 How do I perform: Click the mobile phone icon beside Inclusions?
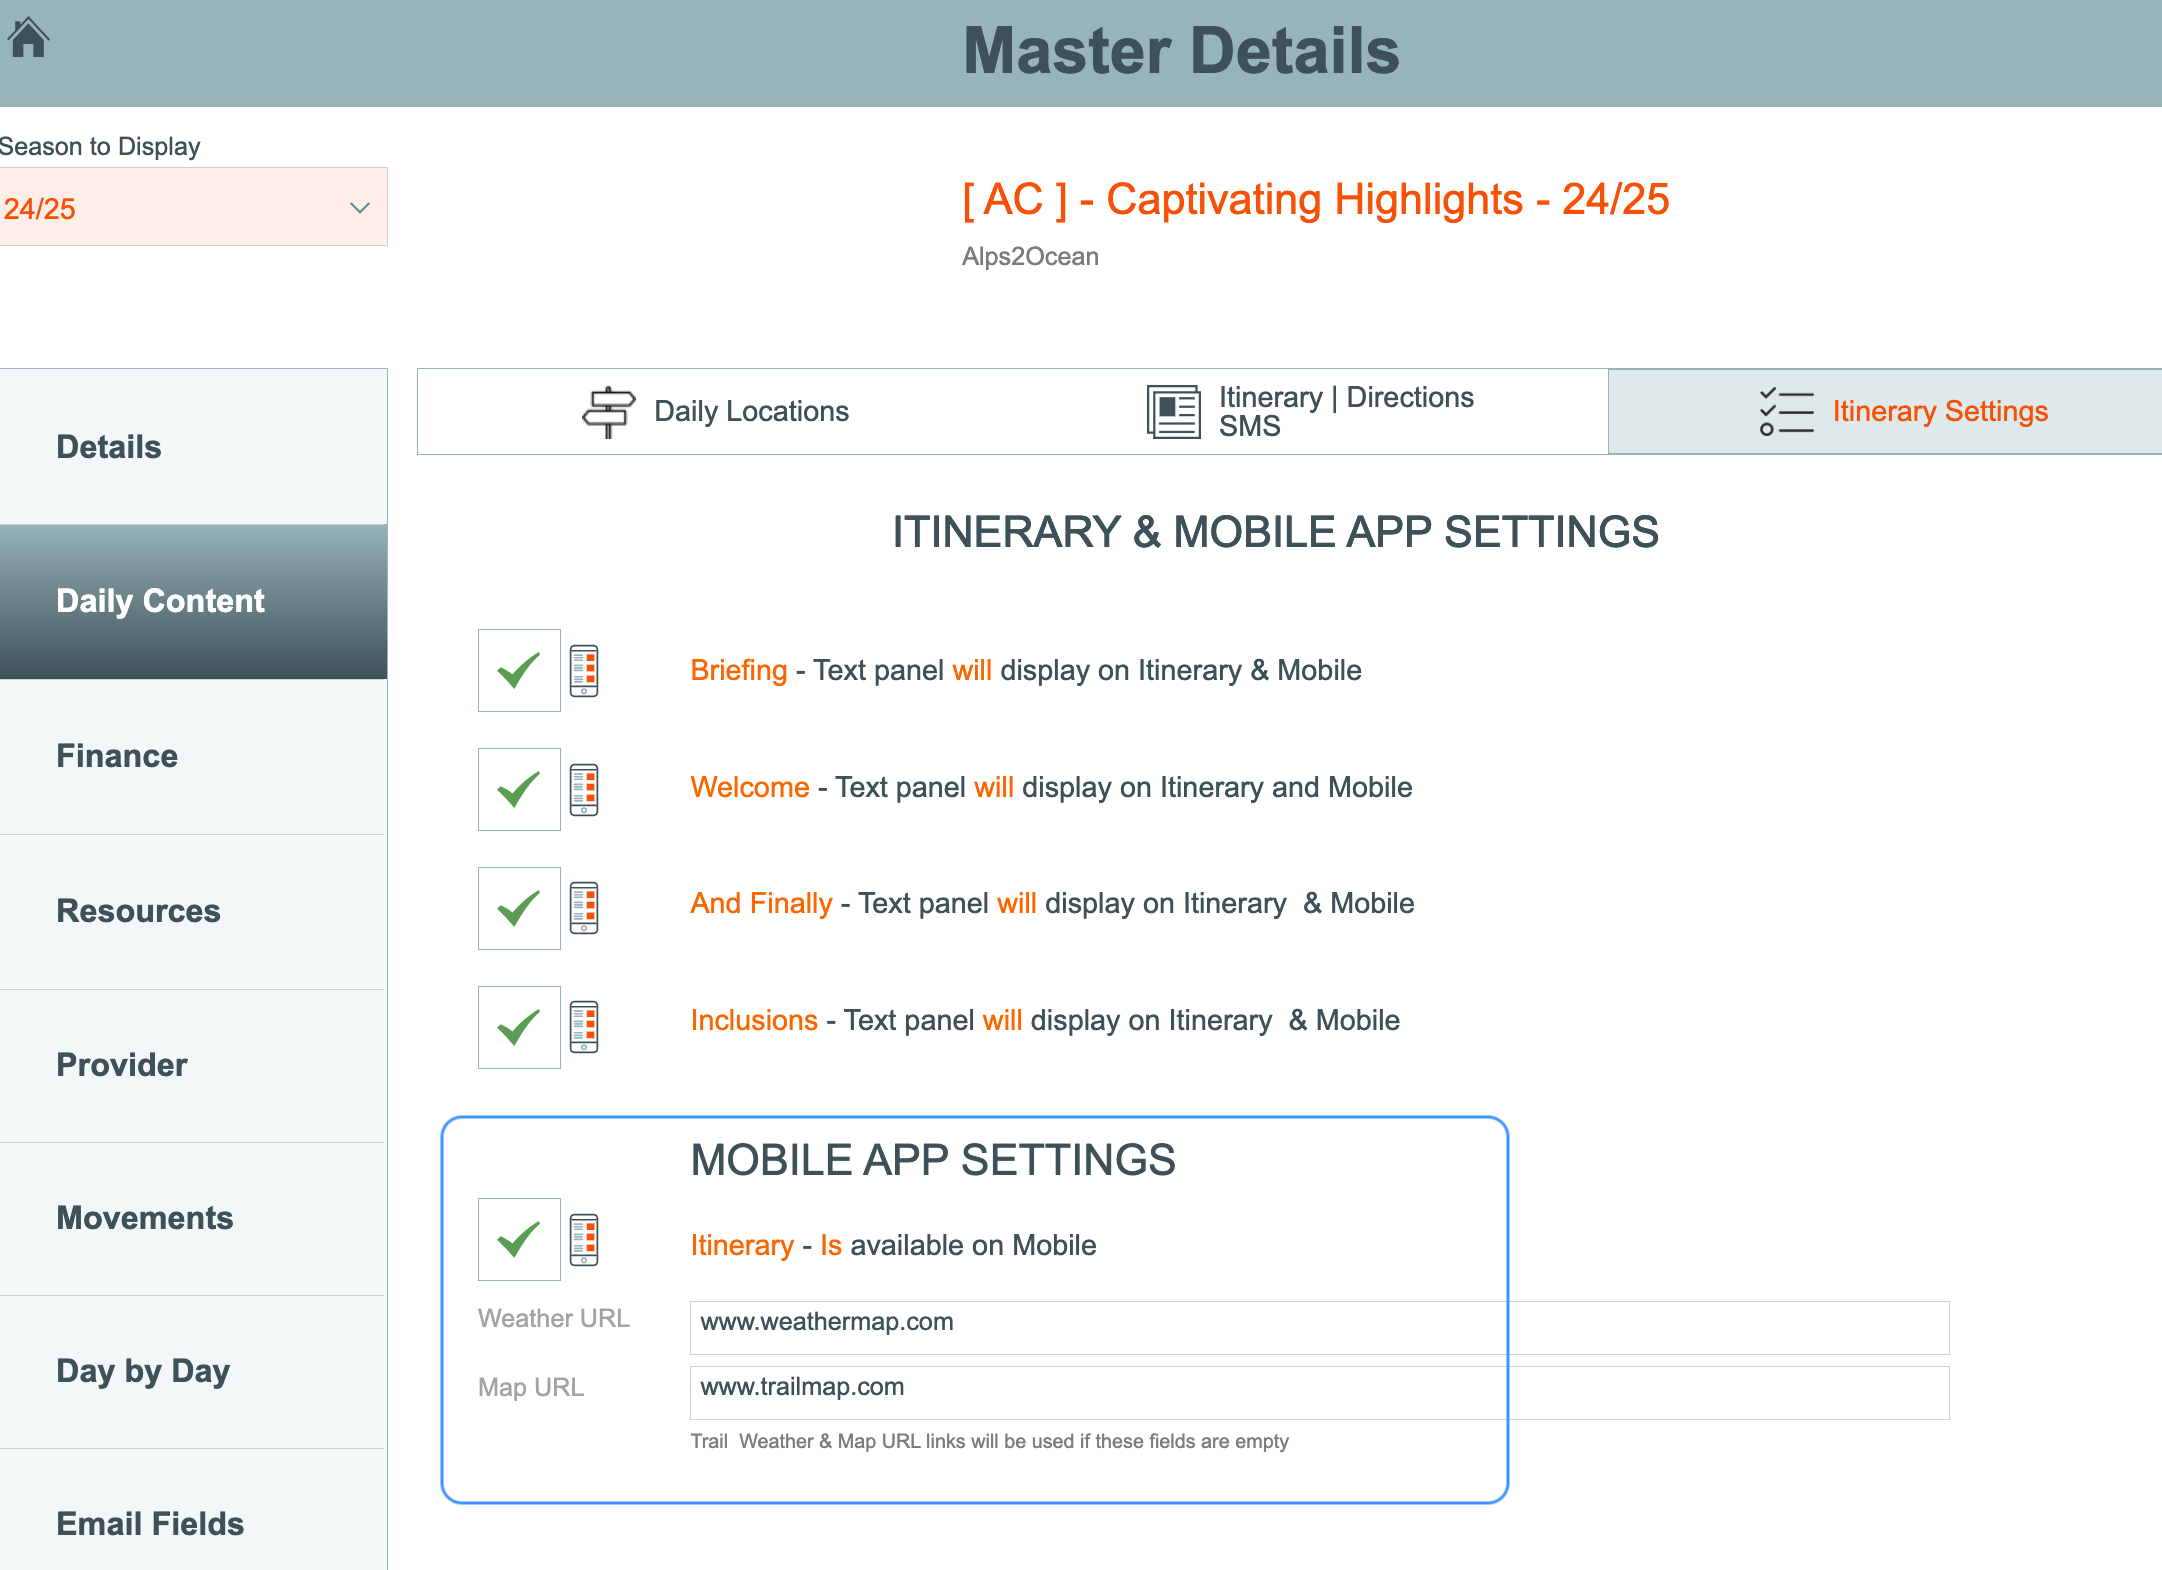(x=584, y=1027)
